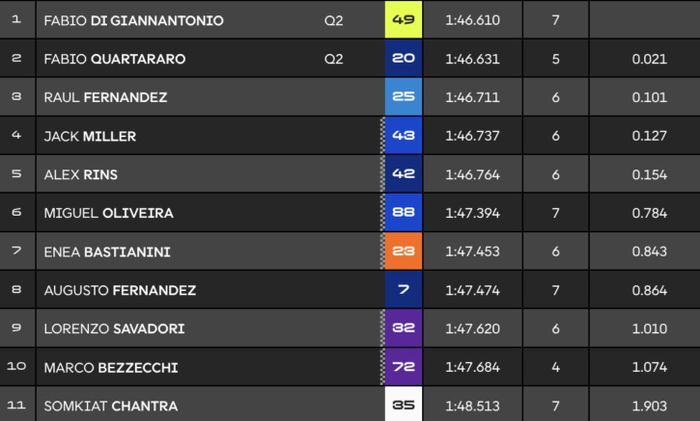Click the blue number 88 badge
Image resolution: width=700 pixels, height=421 pixels.
tap(403, 213)
